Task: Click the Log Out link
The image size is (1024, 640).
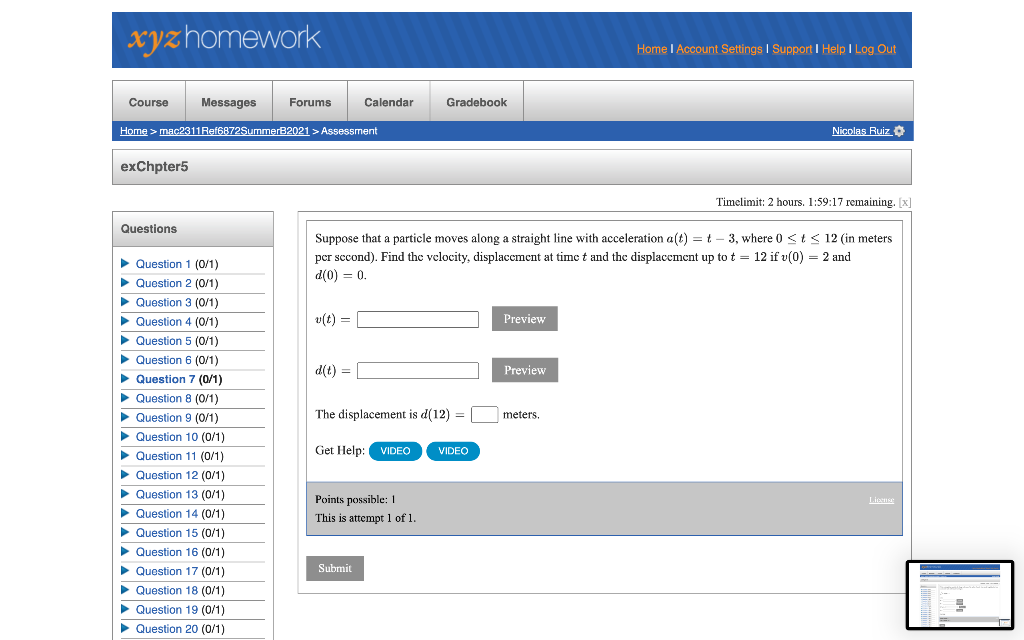Action: coord(875,49)
